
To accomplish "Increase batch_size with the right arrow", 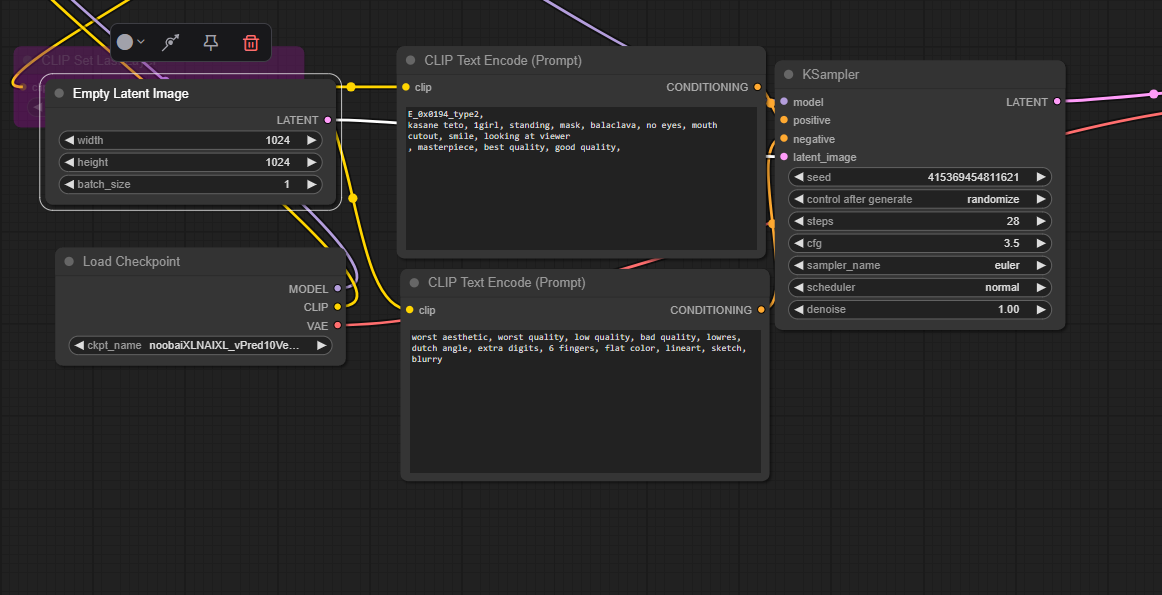I will point(311,184).
